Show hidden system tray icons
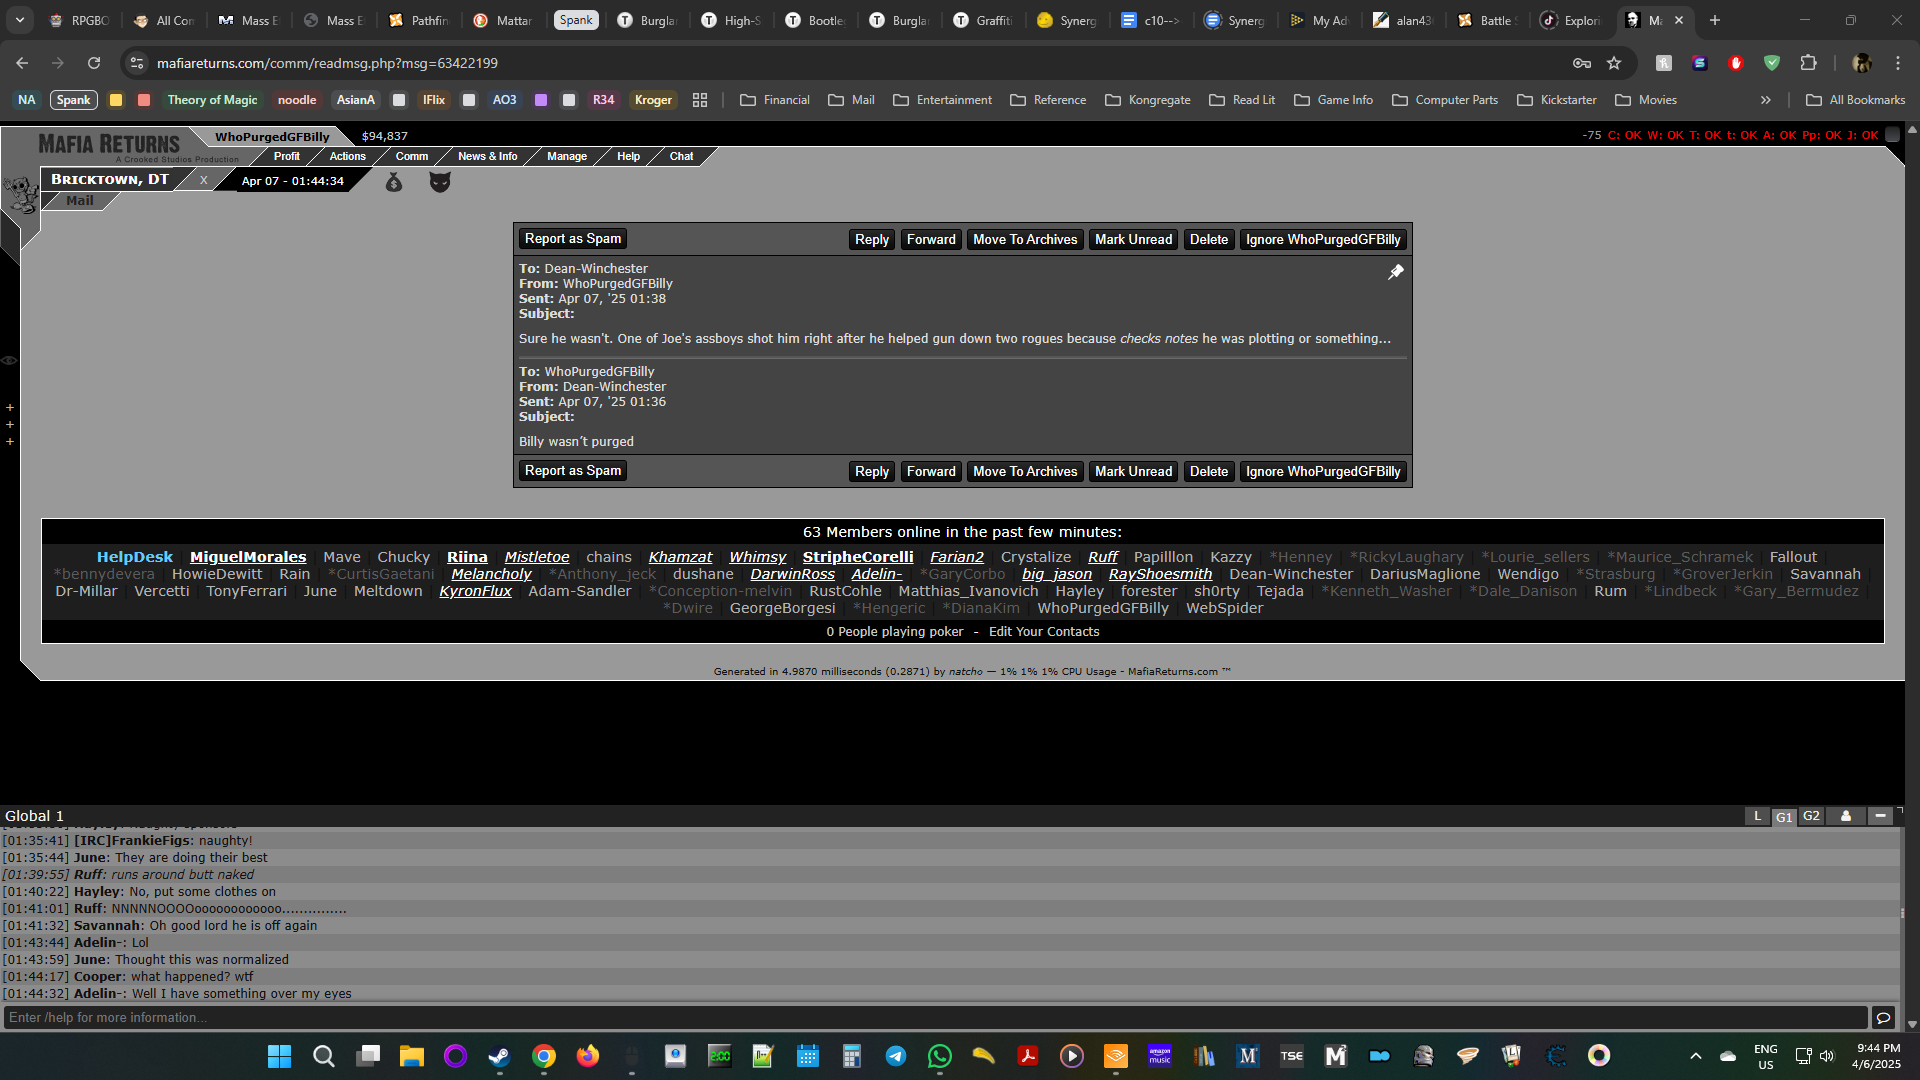1920x1080 pixels. coord(1696,1056)
